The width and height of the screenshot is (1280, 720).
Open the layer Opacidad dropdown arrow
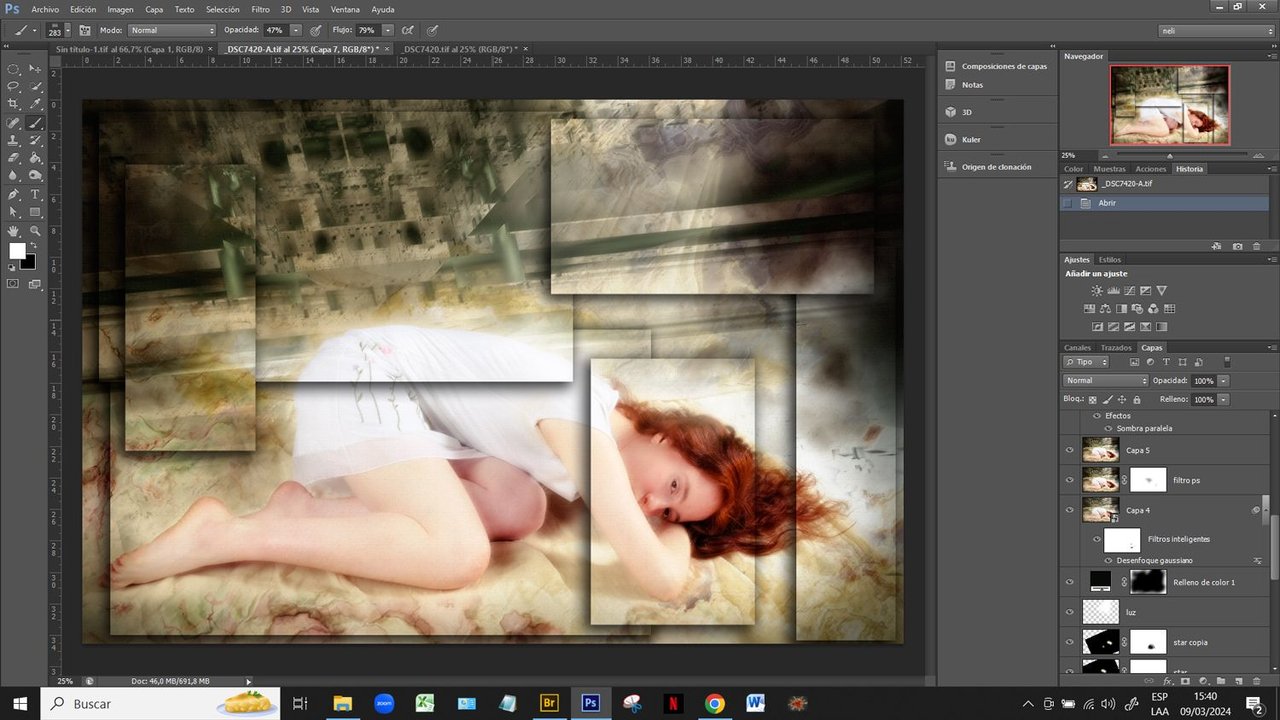coord(1223,381)
